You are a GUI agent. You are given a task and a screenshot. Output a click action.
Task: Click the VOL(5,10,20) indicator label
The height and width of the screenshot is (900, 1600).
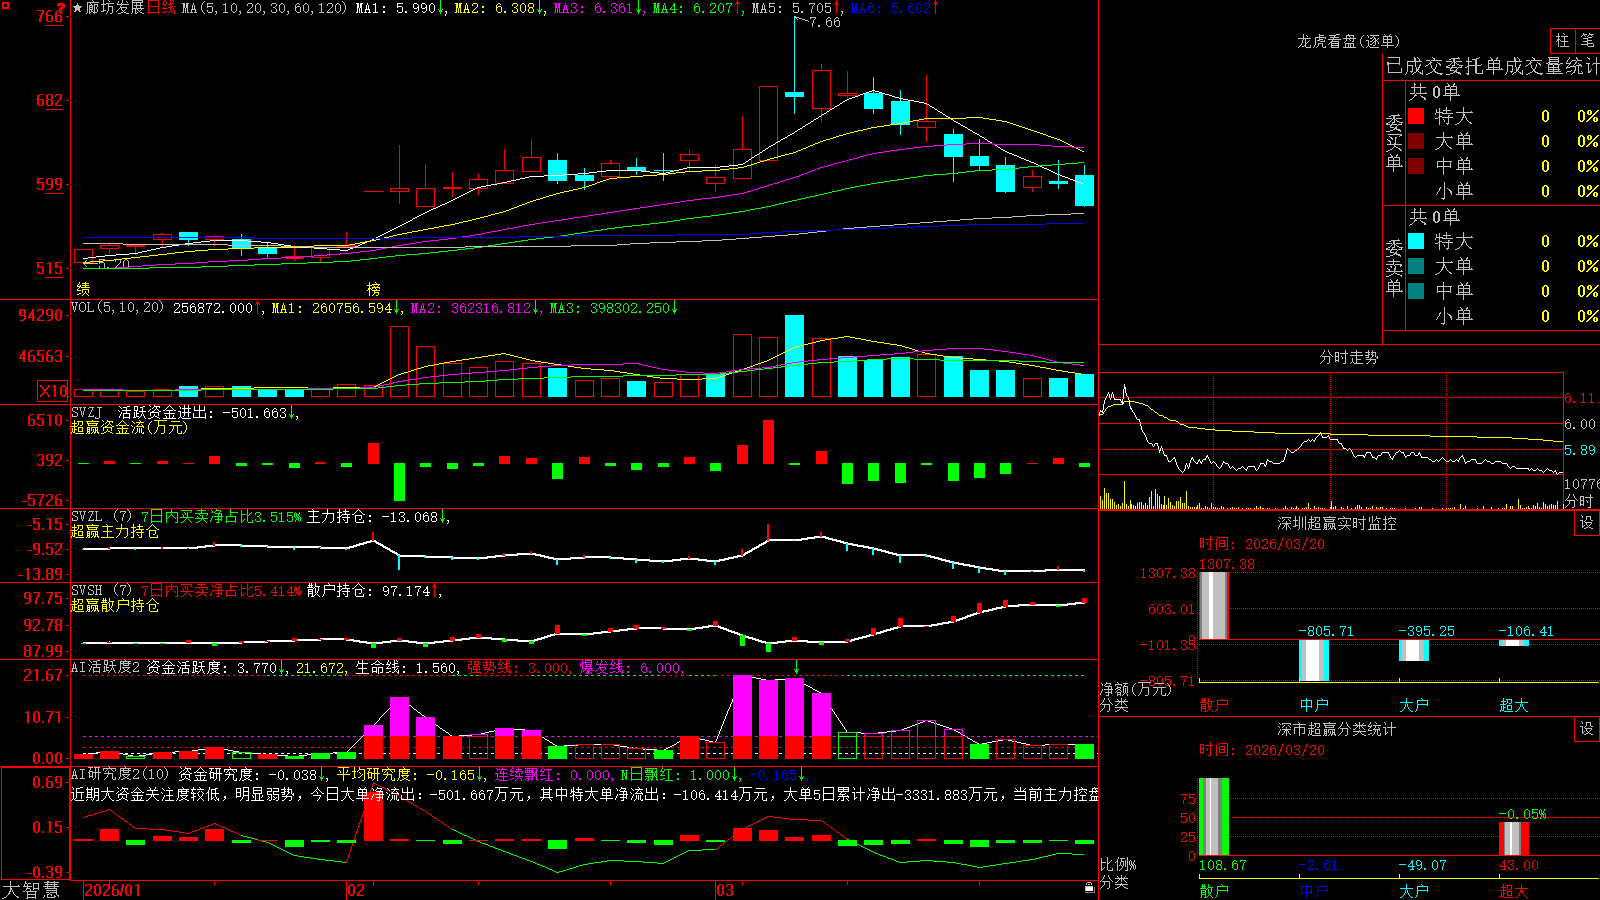[117, 308]
